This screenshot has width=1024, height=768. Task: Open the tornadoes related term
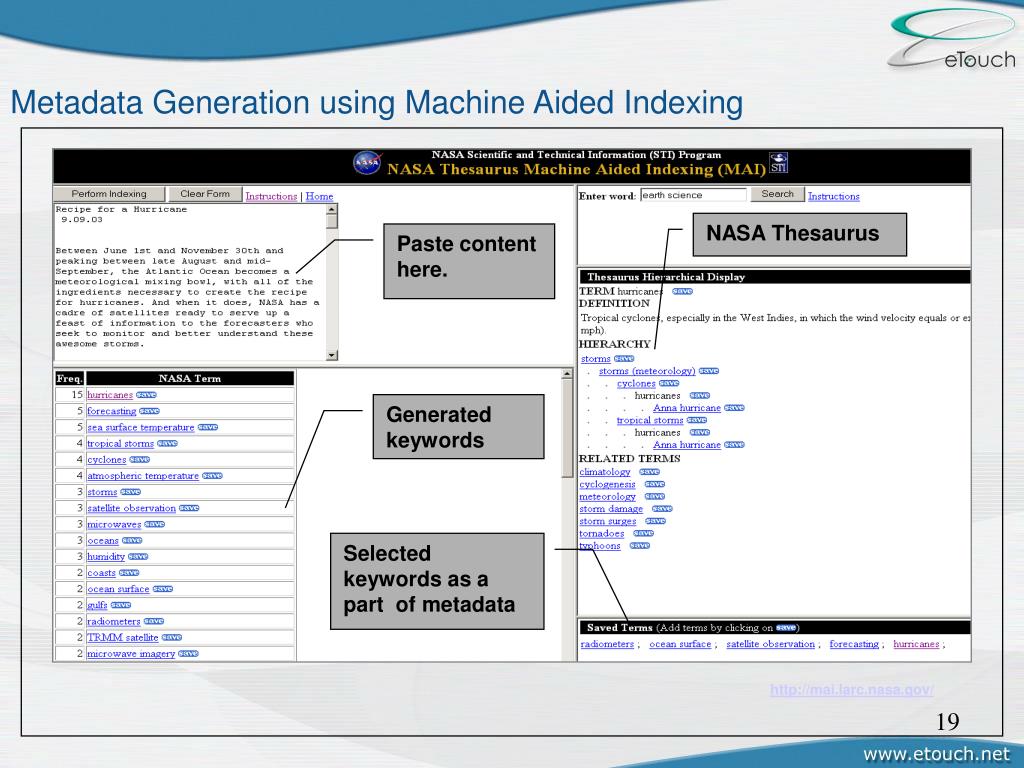tap(601, 534)
